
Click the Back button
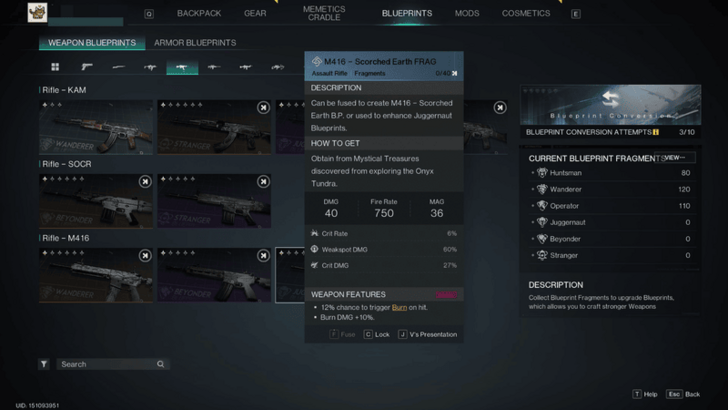click(x=685, y=394)
